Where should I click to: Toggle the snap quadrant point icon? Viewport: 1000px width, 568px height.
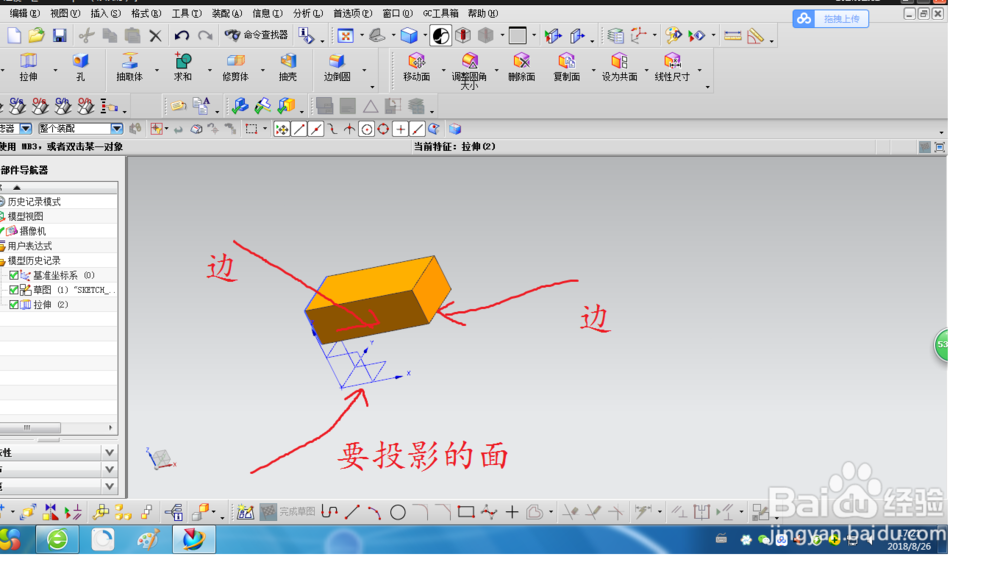click(383, 129)
